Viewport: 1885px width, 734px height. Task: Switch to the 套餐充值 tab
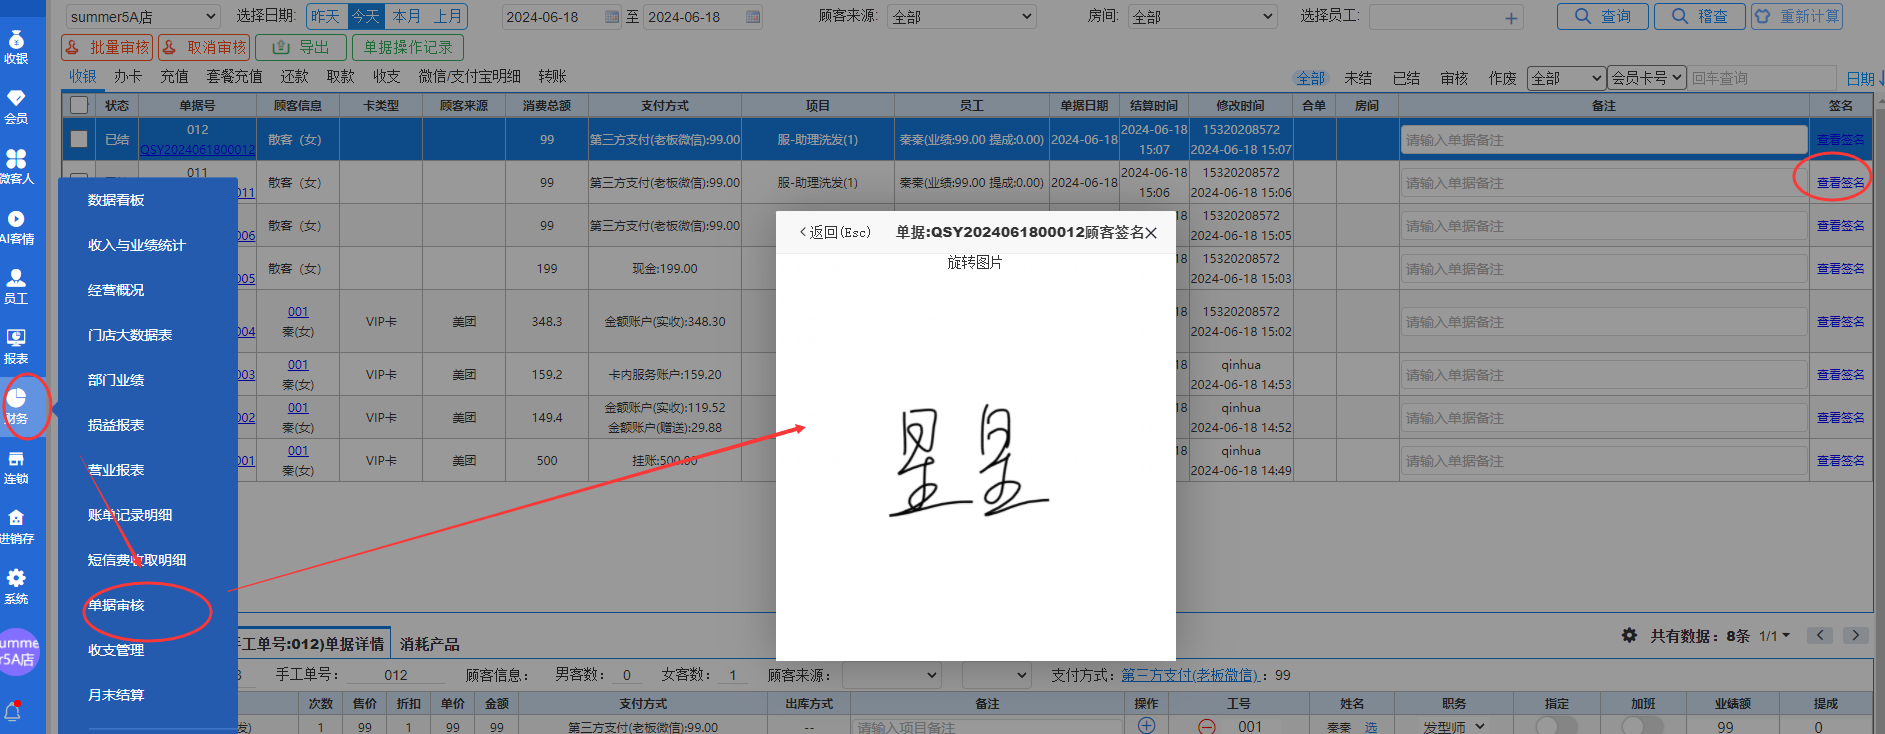234,76
